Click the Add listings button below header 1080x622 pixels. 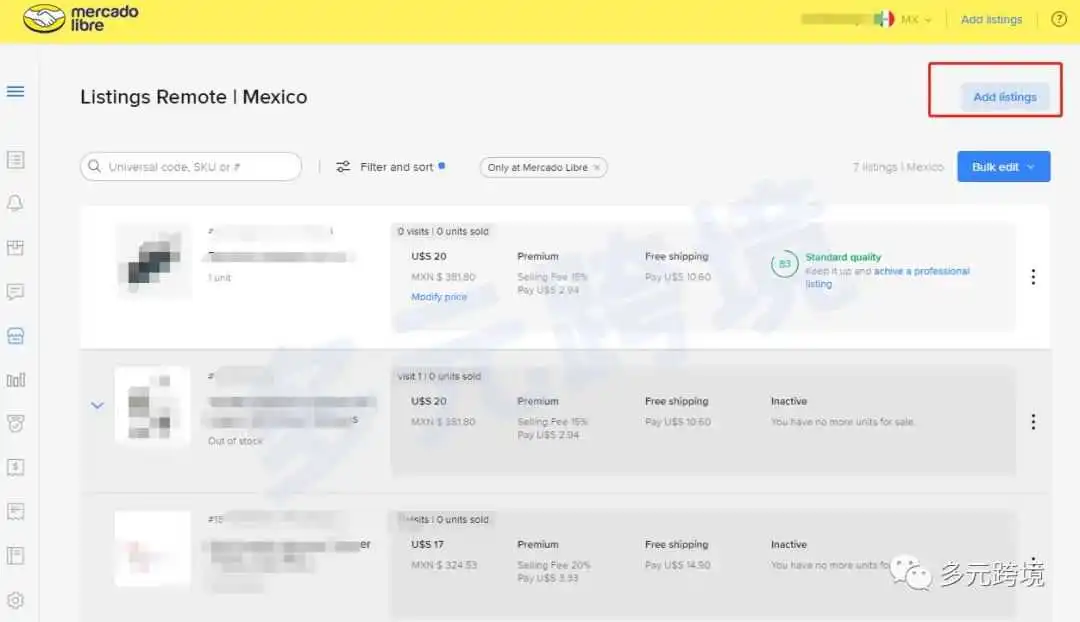[x=1005, y=97]
